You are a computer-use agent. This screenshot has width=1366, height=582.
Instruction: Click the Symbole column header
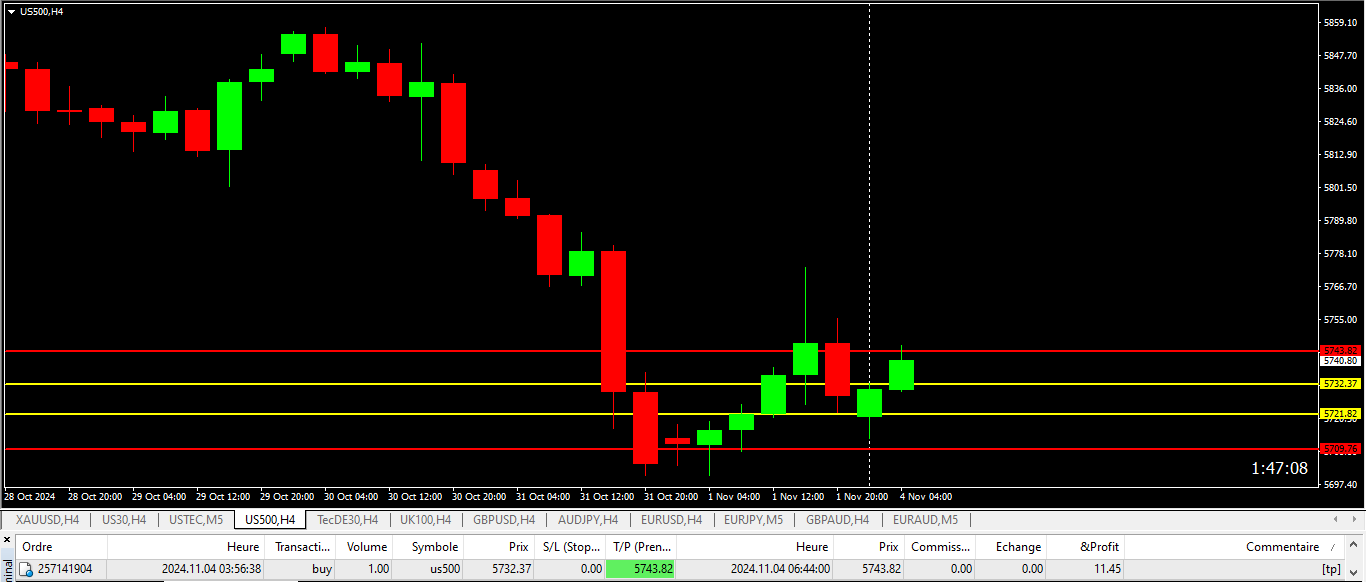point(430,547)
